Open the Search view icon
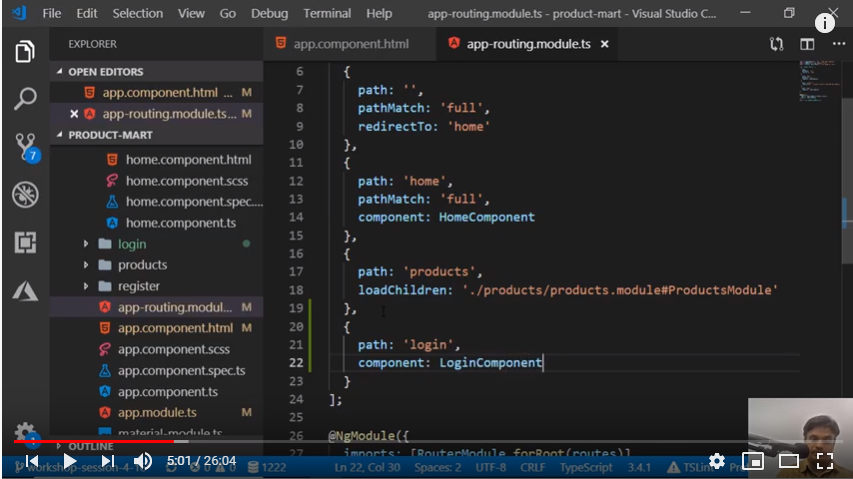 point(25,98)
